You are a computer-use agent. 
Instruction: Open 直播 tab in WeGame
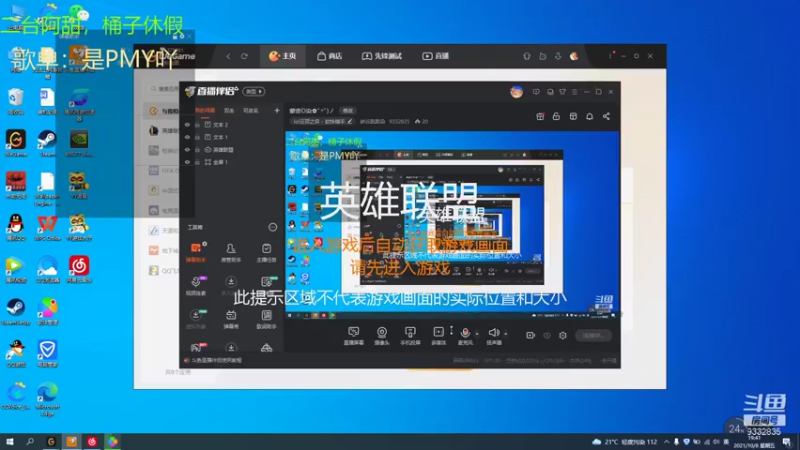[435, 56]
